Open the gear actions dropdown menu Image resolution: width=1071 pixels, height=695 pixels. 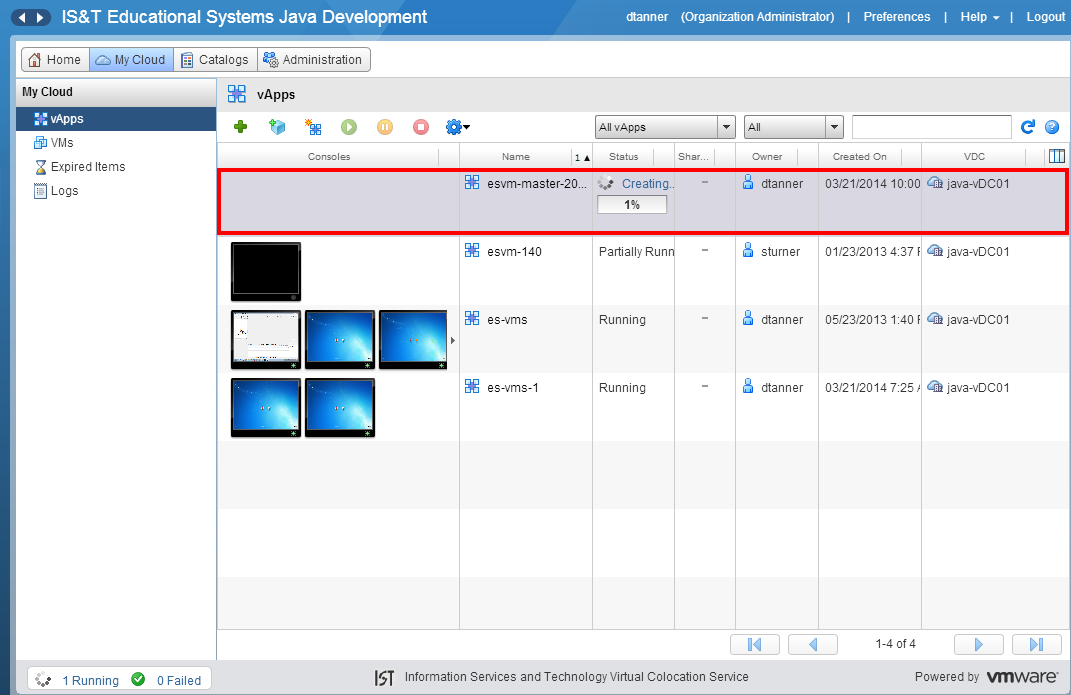click(458, 127)
